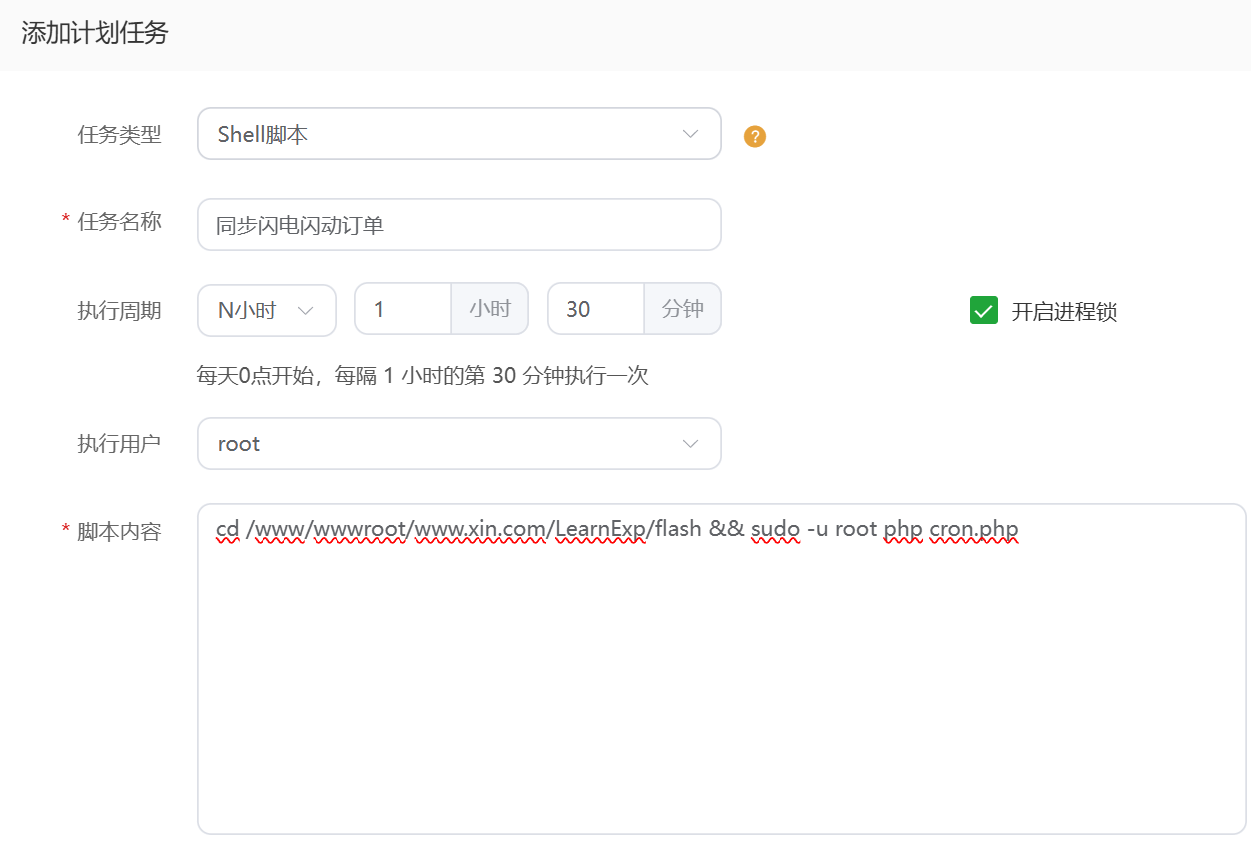Click the 分钟 unit suffix
Image resolution: width=1251 pixels, height=857 pixels.
point(683,310)
